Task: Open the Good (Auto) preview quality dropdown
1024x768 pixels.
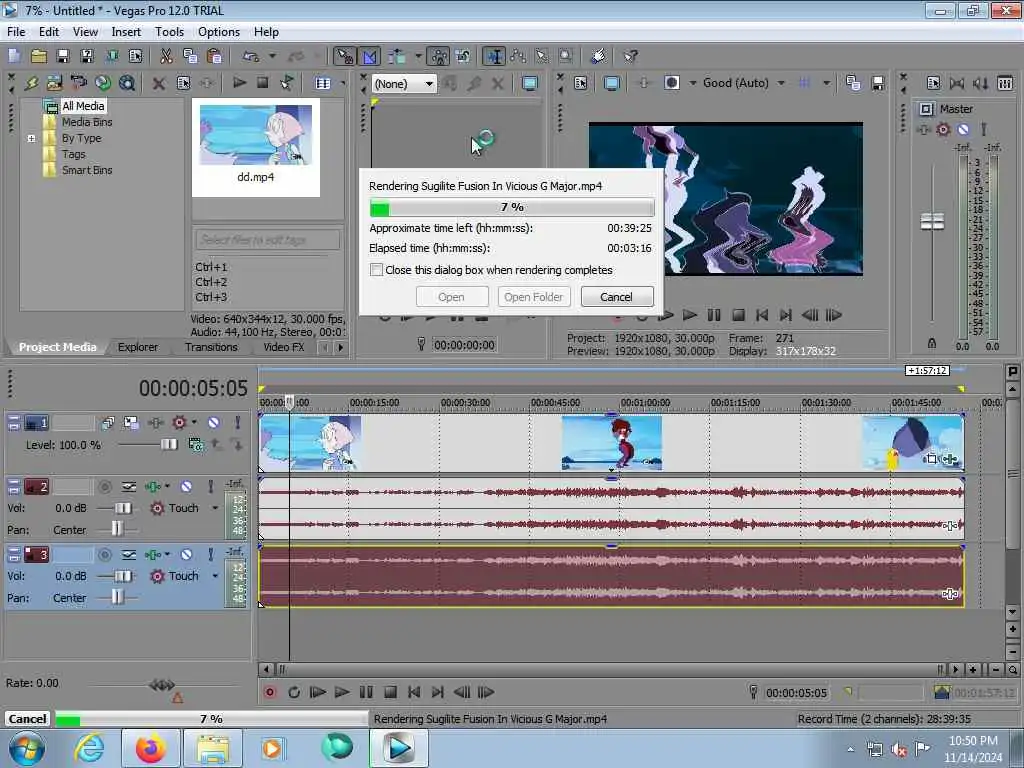Action: pyautogui.click(x=781, y=83)
